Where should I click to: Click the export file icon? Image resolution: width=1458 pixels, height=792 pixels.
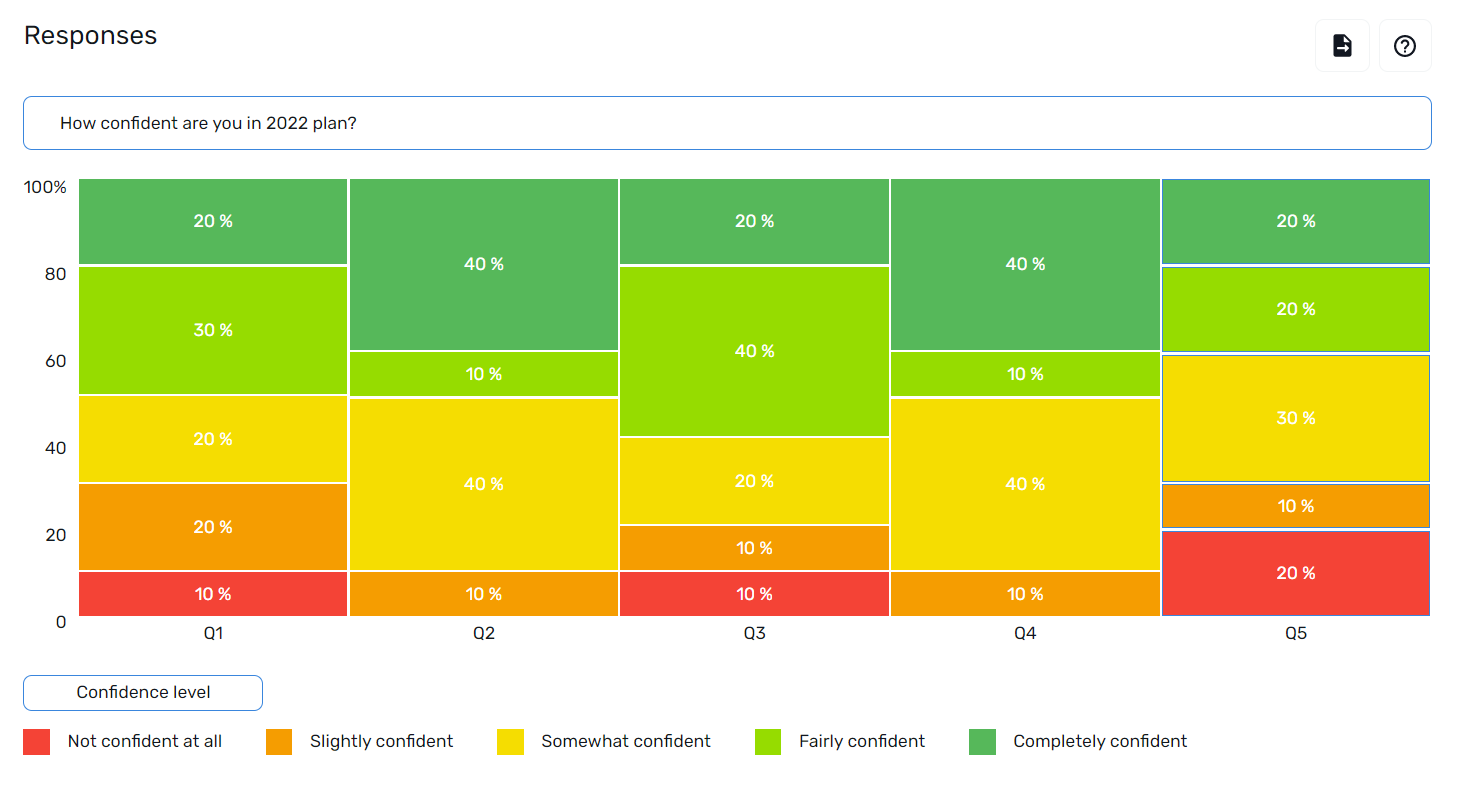[1342, 46]
